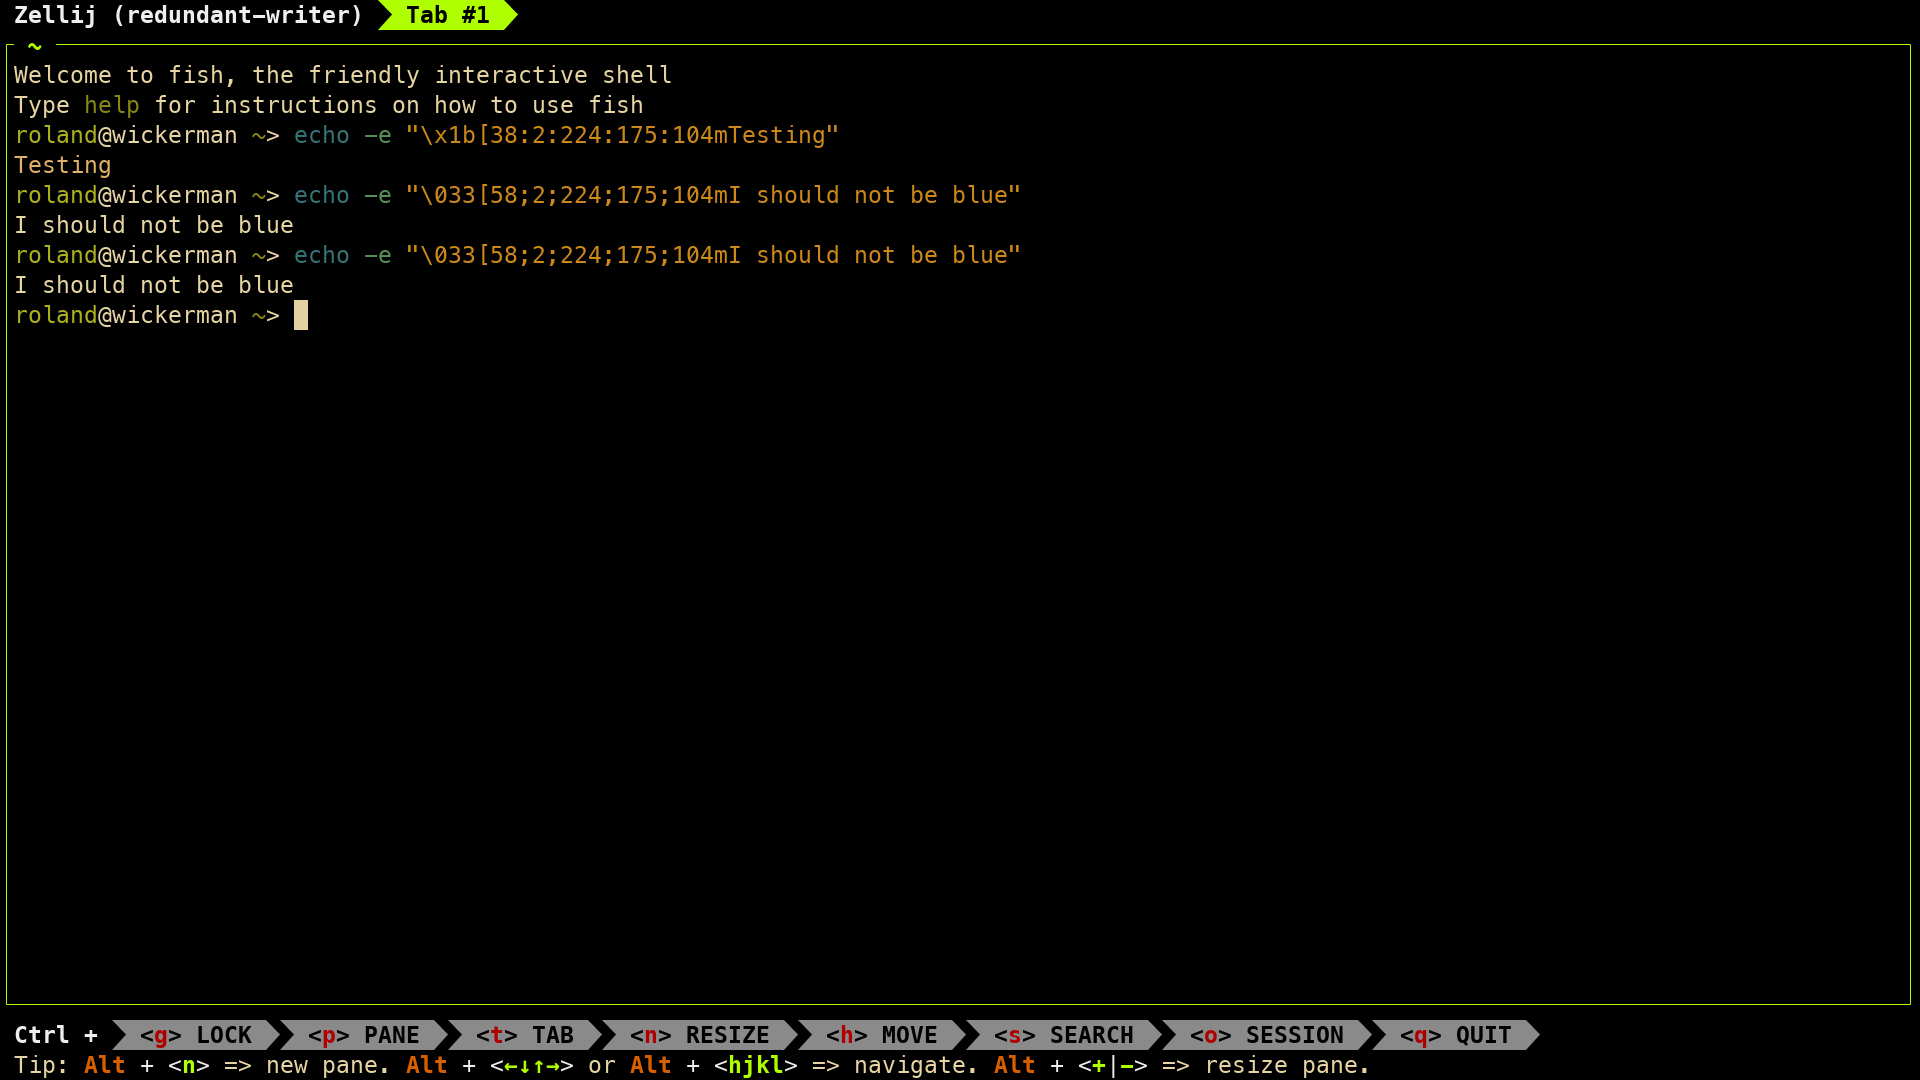1920x1080 pixels.
Task: Click the hjkl navigate tip keys
Action: coord(756,1065)
